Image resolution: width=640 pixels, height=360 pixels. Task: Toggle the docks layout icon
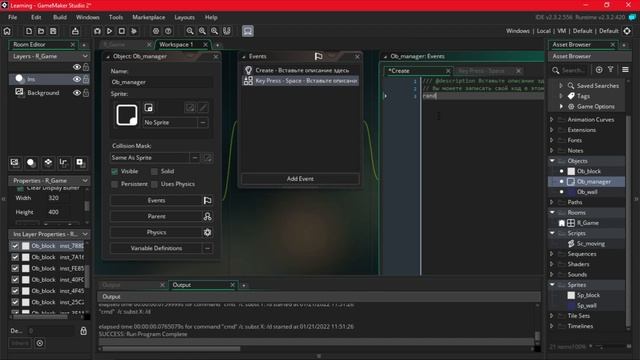(x=248, y=31)
